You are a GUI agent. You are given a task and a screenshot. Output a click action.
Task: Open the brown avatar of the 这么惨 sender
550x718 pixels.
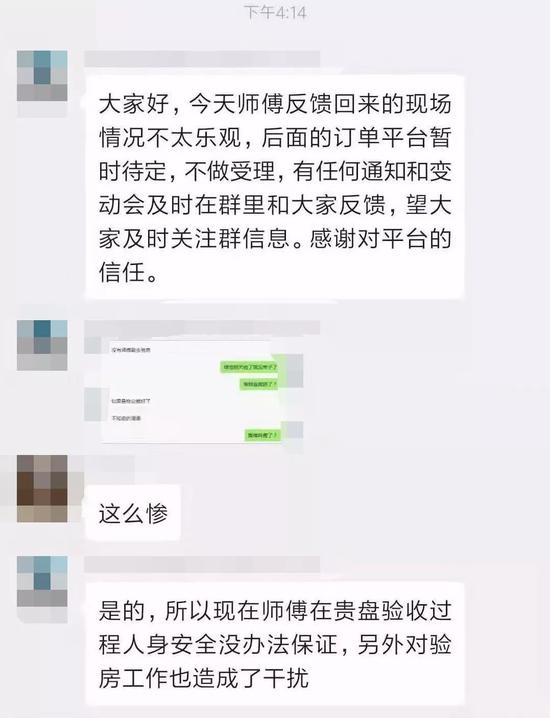coord(42,489)
